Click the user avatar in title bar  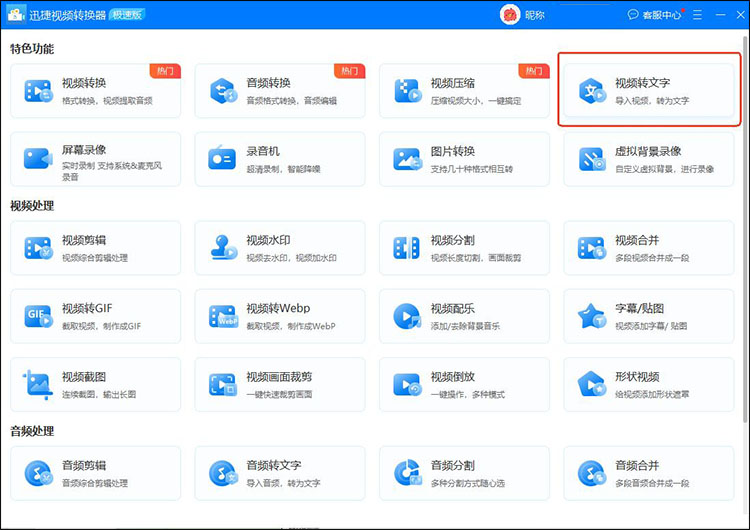510,15
